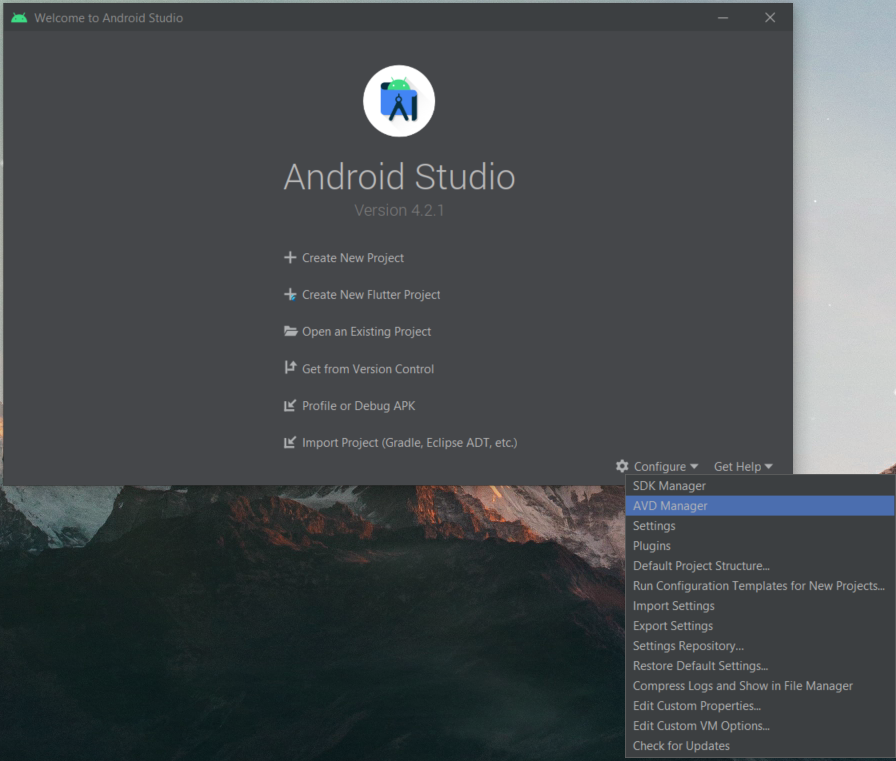Launch AVD Manager from the menu
The image size is (896, 761).
click(760, 506)
